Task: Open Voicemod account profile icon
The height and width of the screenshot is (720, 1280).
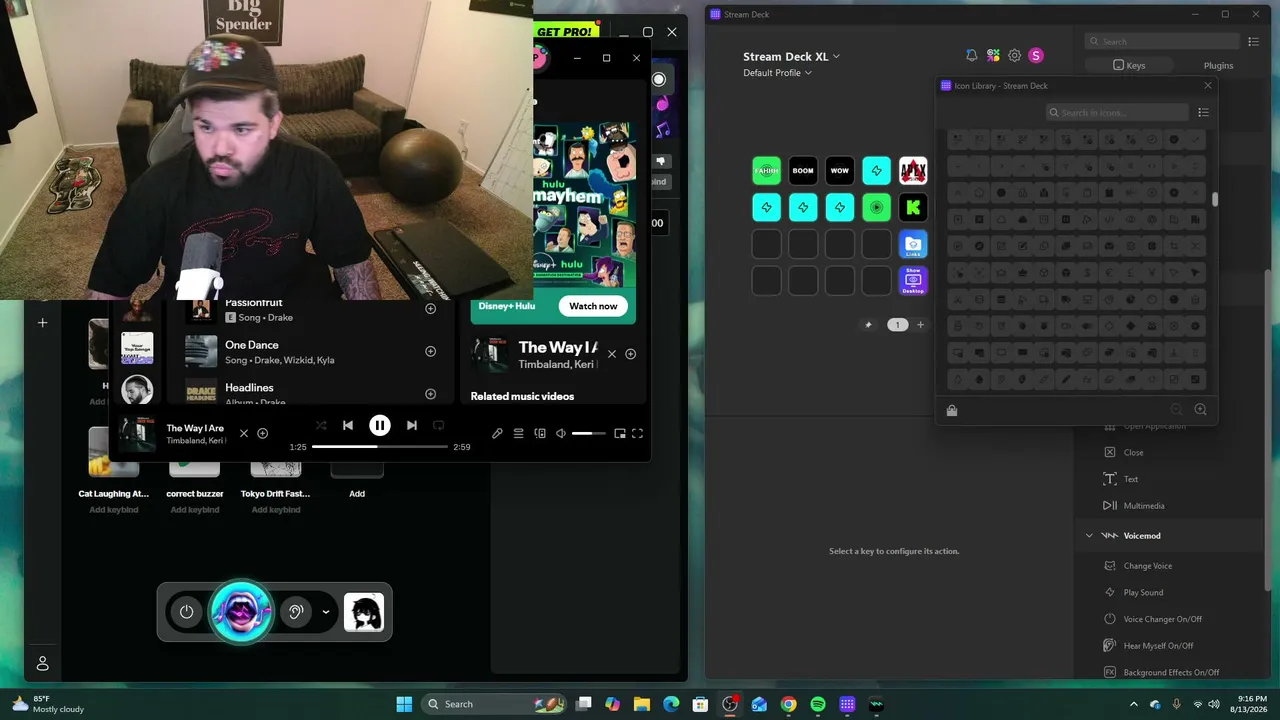Action: [43, 664]
